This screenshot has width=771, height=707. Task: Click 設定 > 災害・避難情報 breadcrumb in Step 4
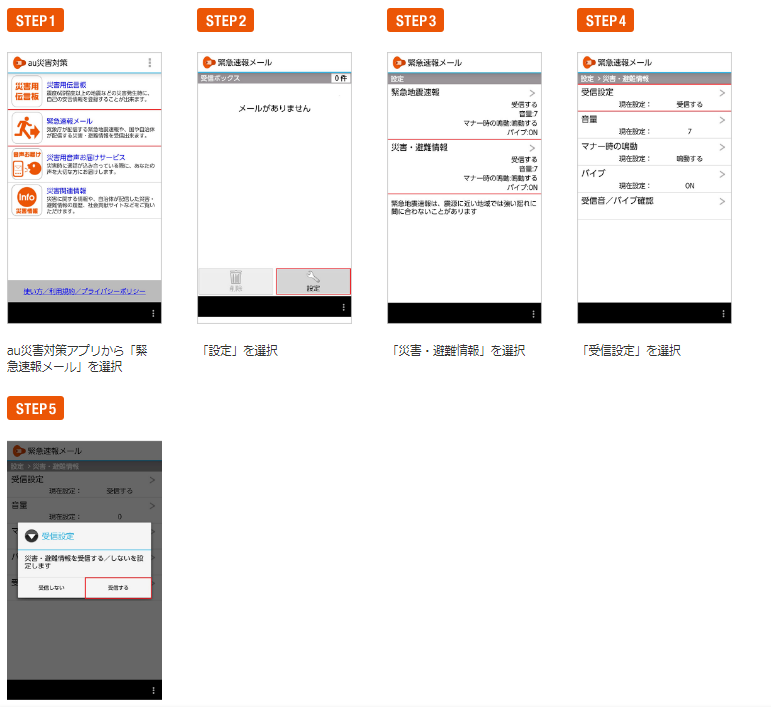click(615, 79)
